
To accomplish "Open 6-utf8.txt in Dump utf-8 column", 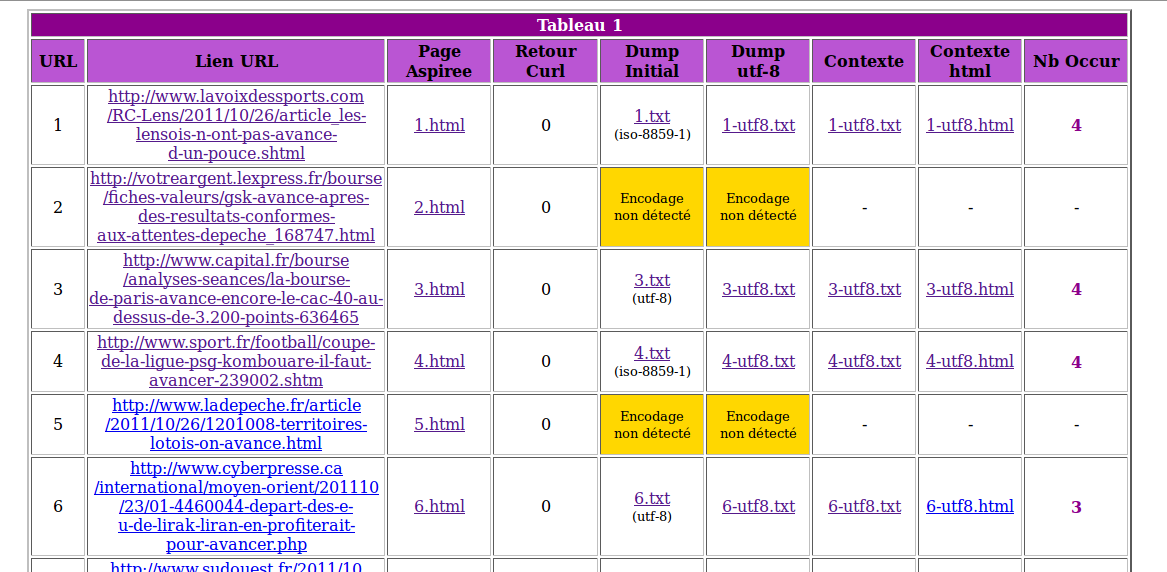I will 758,507.
